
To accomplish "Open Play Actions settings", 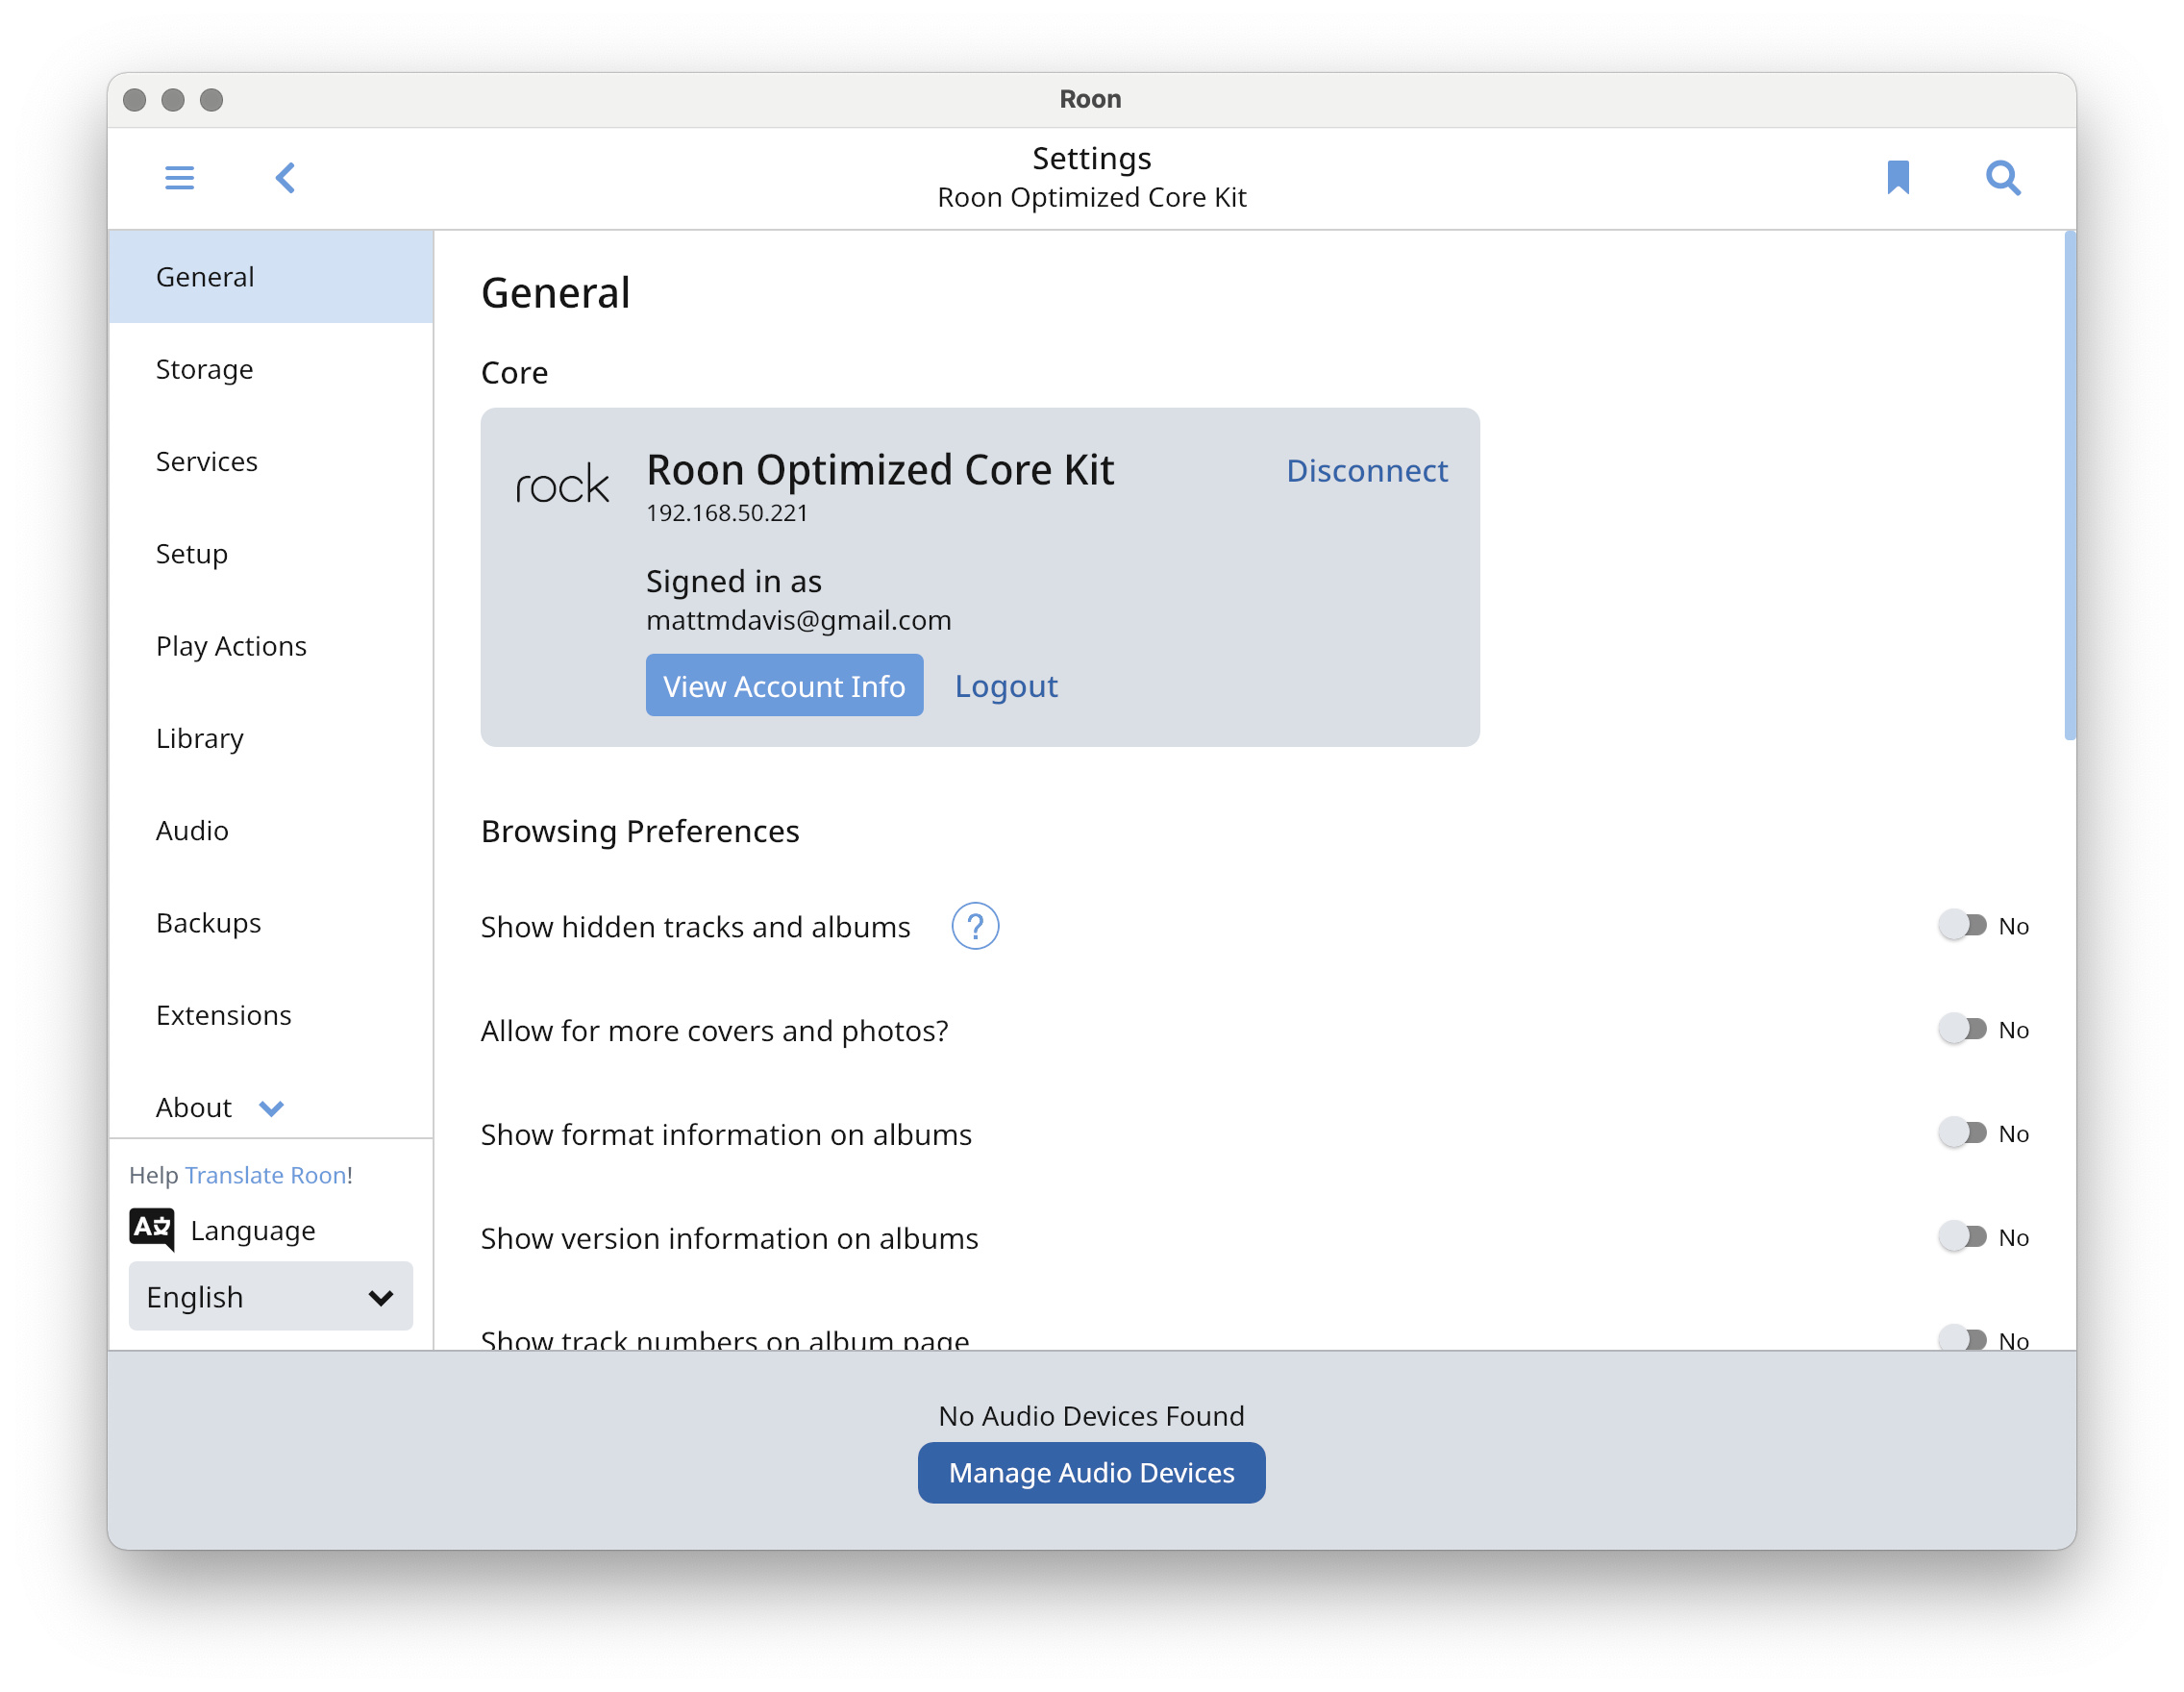I will pyautogui.click(x=271, y=646).
